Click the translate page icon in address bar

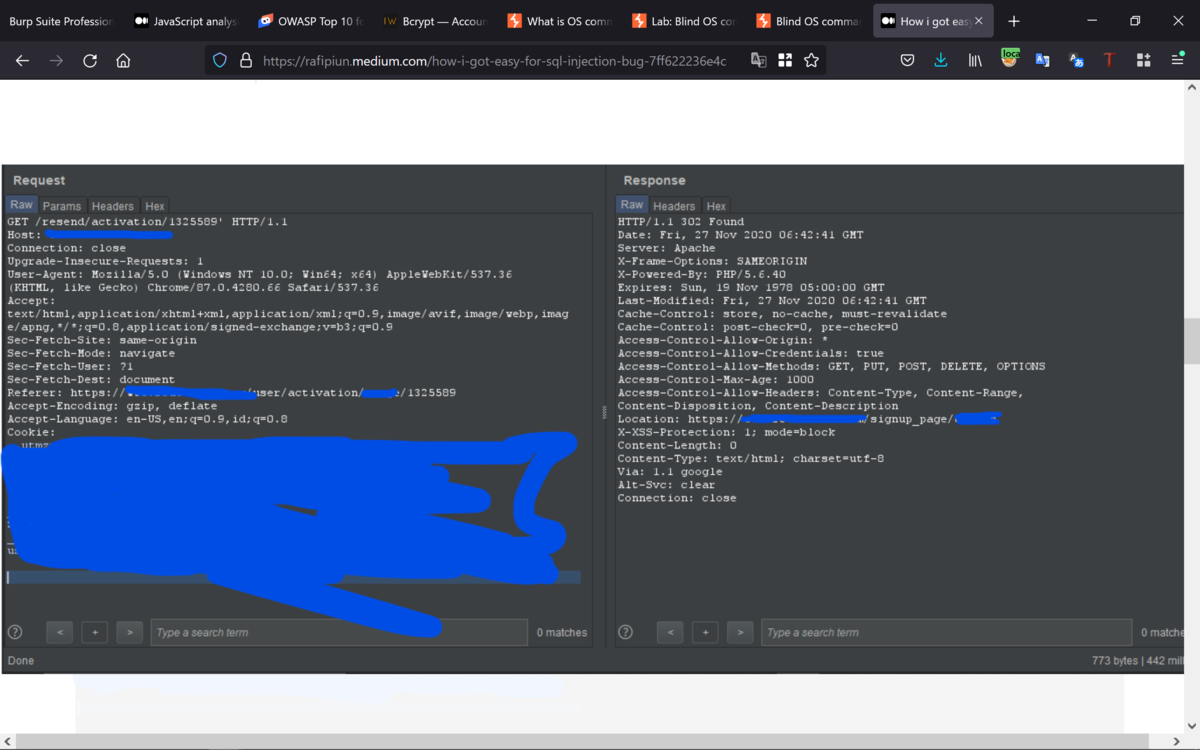tap(759, 61)
